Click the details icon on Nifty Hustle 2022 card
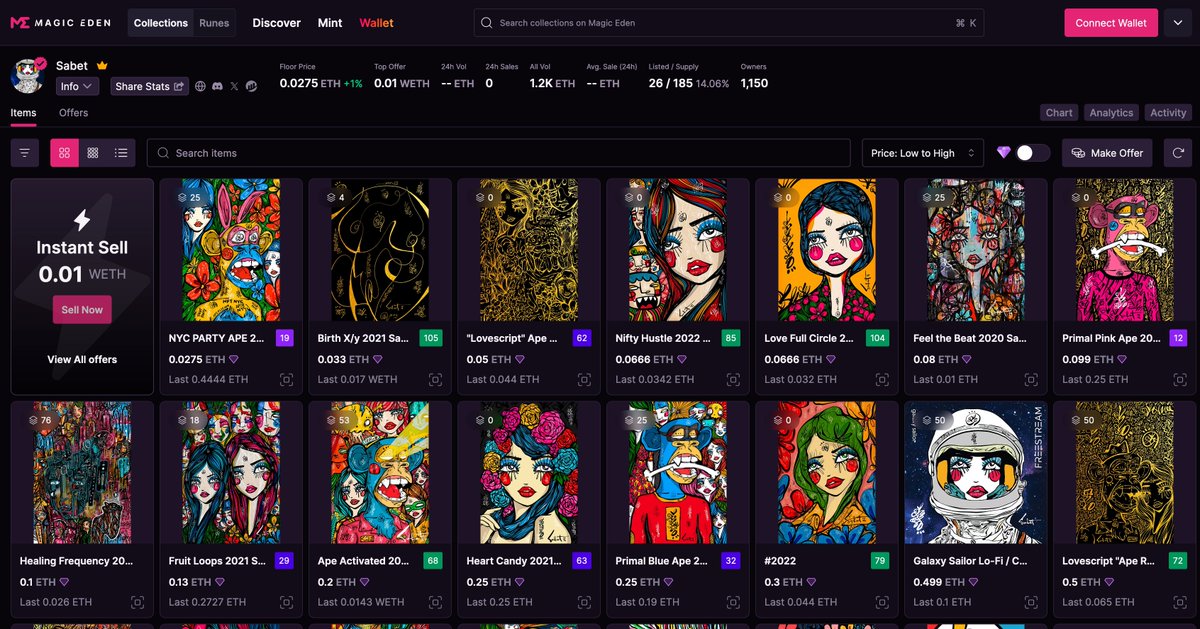 (733, 380)
